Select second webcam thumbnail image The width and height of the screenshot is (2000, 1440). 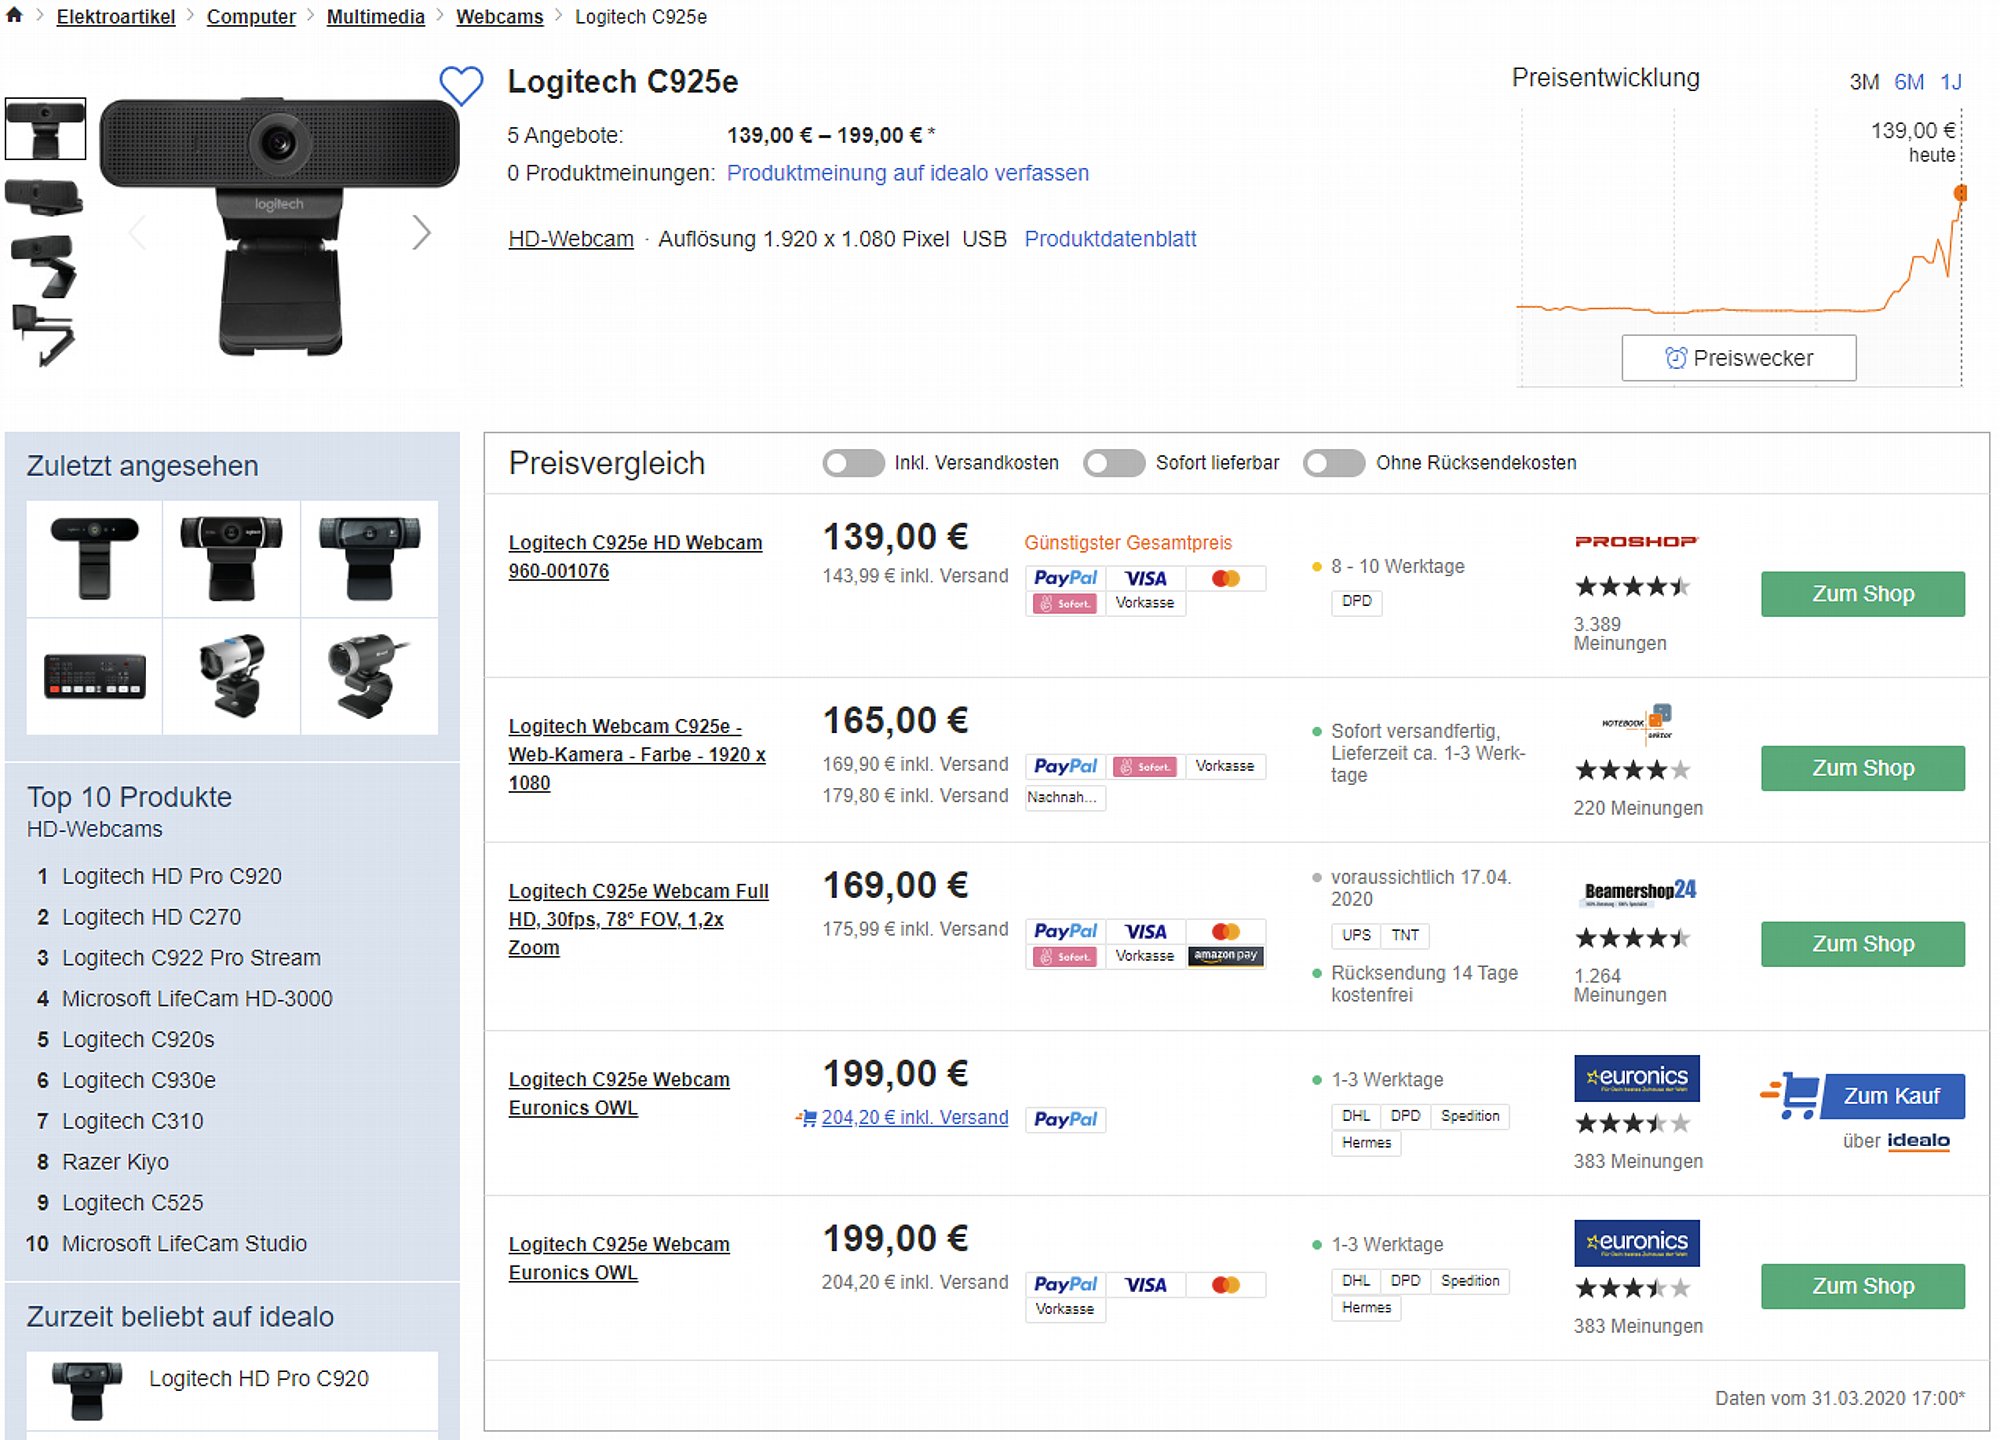tap(44, 196)
